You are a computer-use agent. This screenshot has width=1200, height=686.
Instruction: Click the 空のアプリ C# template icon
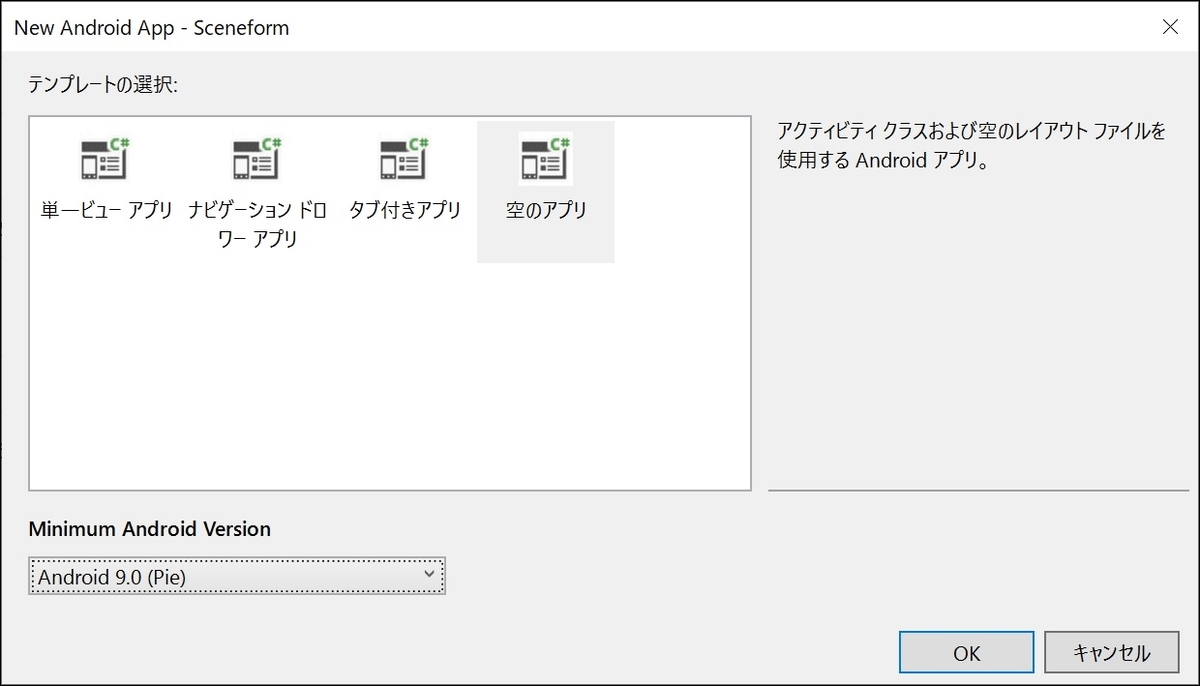(x=545, y=158)
